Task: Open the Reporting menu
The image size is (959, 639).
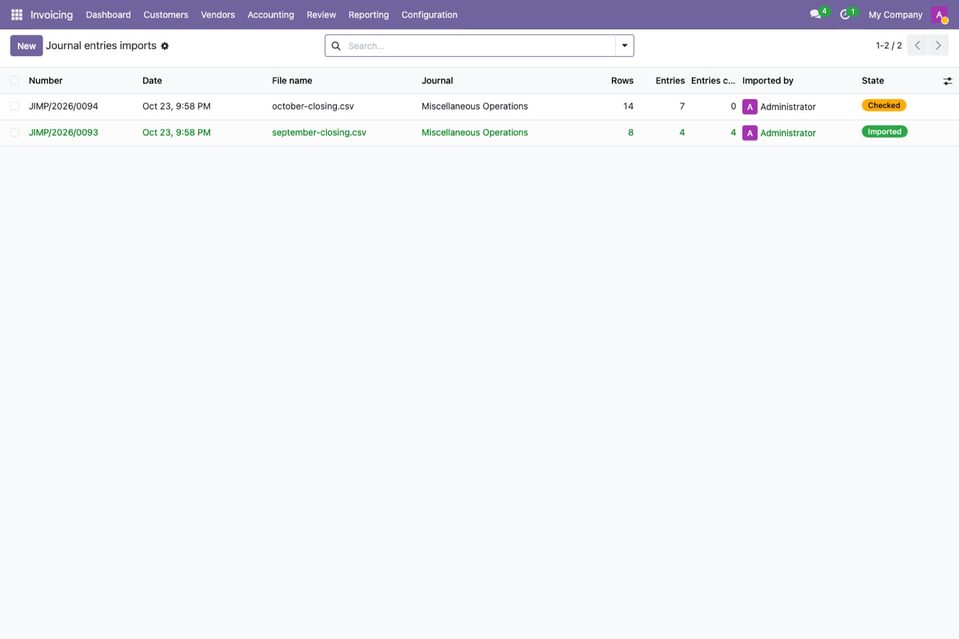Action: click(x=368, y=15)
